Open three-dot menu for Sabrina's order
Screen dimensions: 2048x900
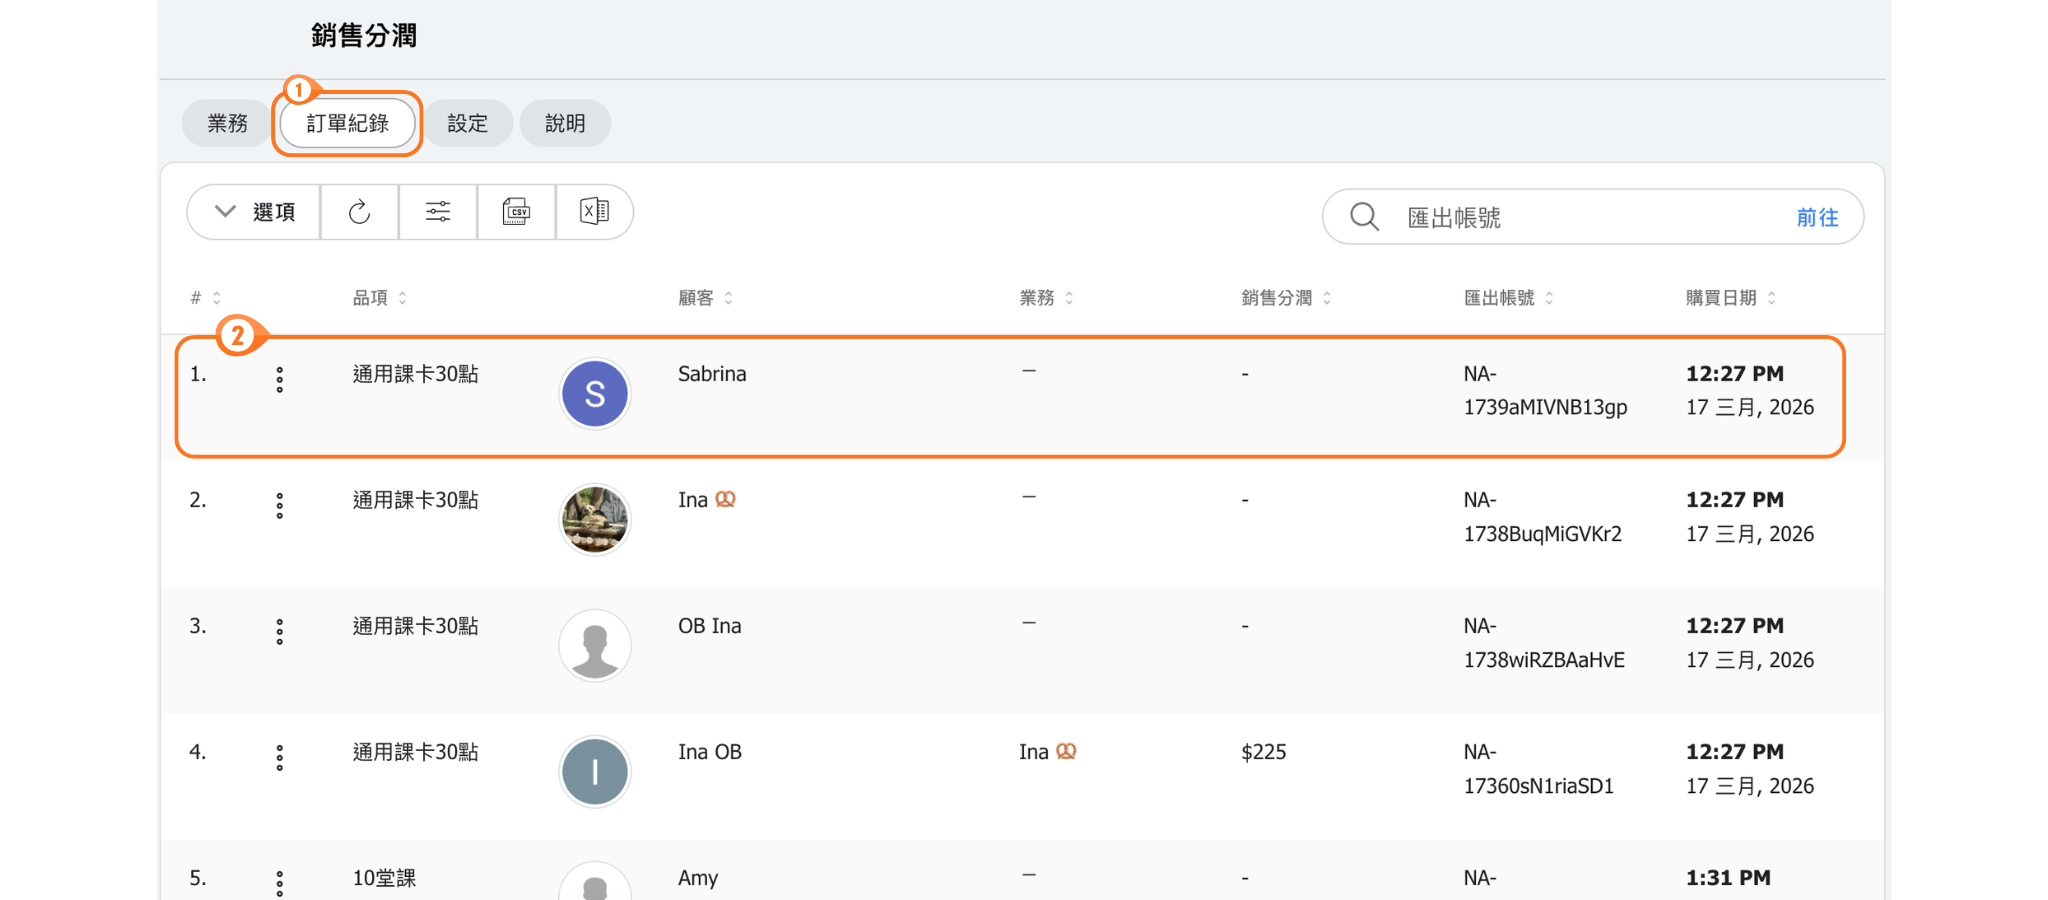coord(280,379)
